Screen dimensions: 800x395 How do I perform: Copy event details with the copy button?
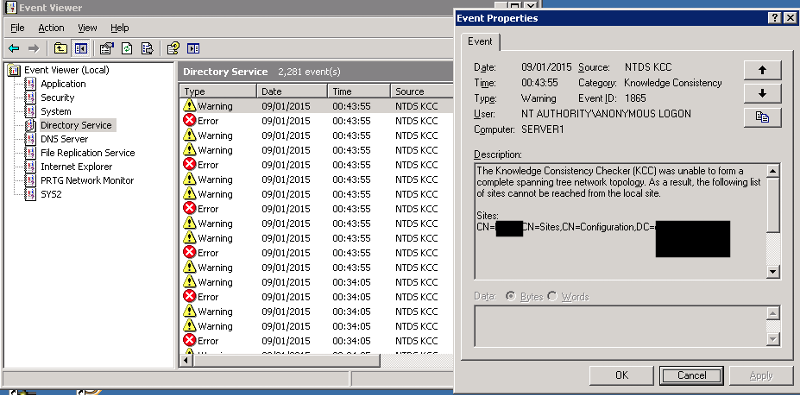[762, 117]
